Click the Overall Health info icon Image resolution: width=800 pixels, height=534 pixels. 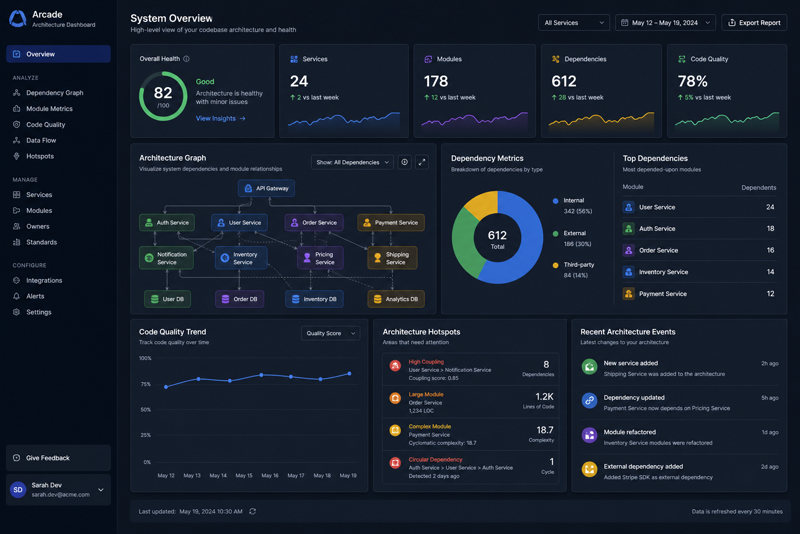tap(186, 59)
